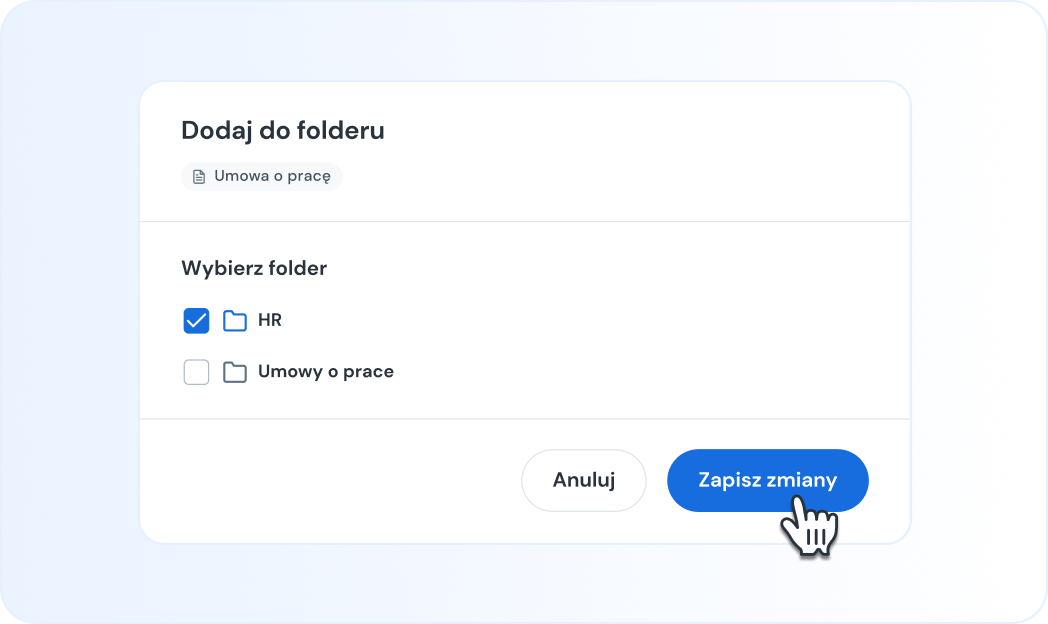Save changes with the blue button

(x=767, y=480)
